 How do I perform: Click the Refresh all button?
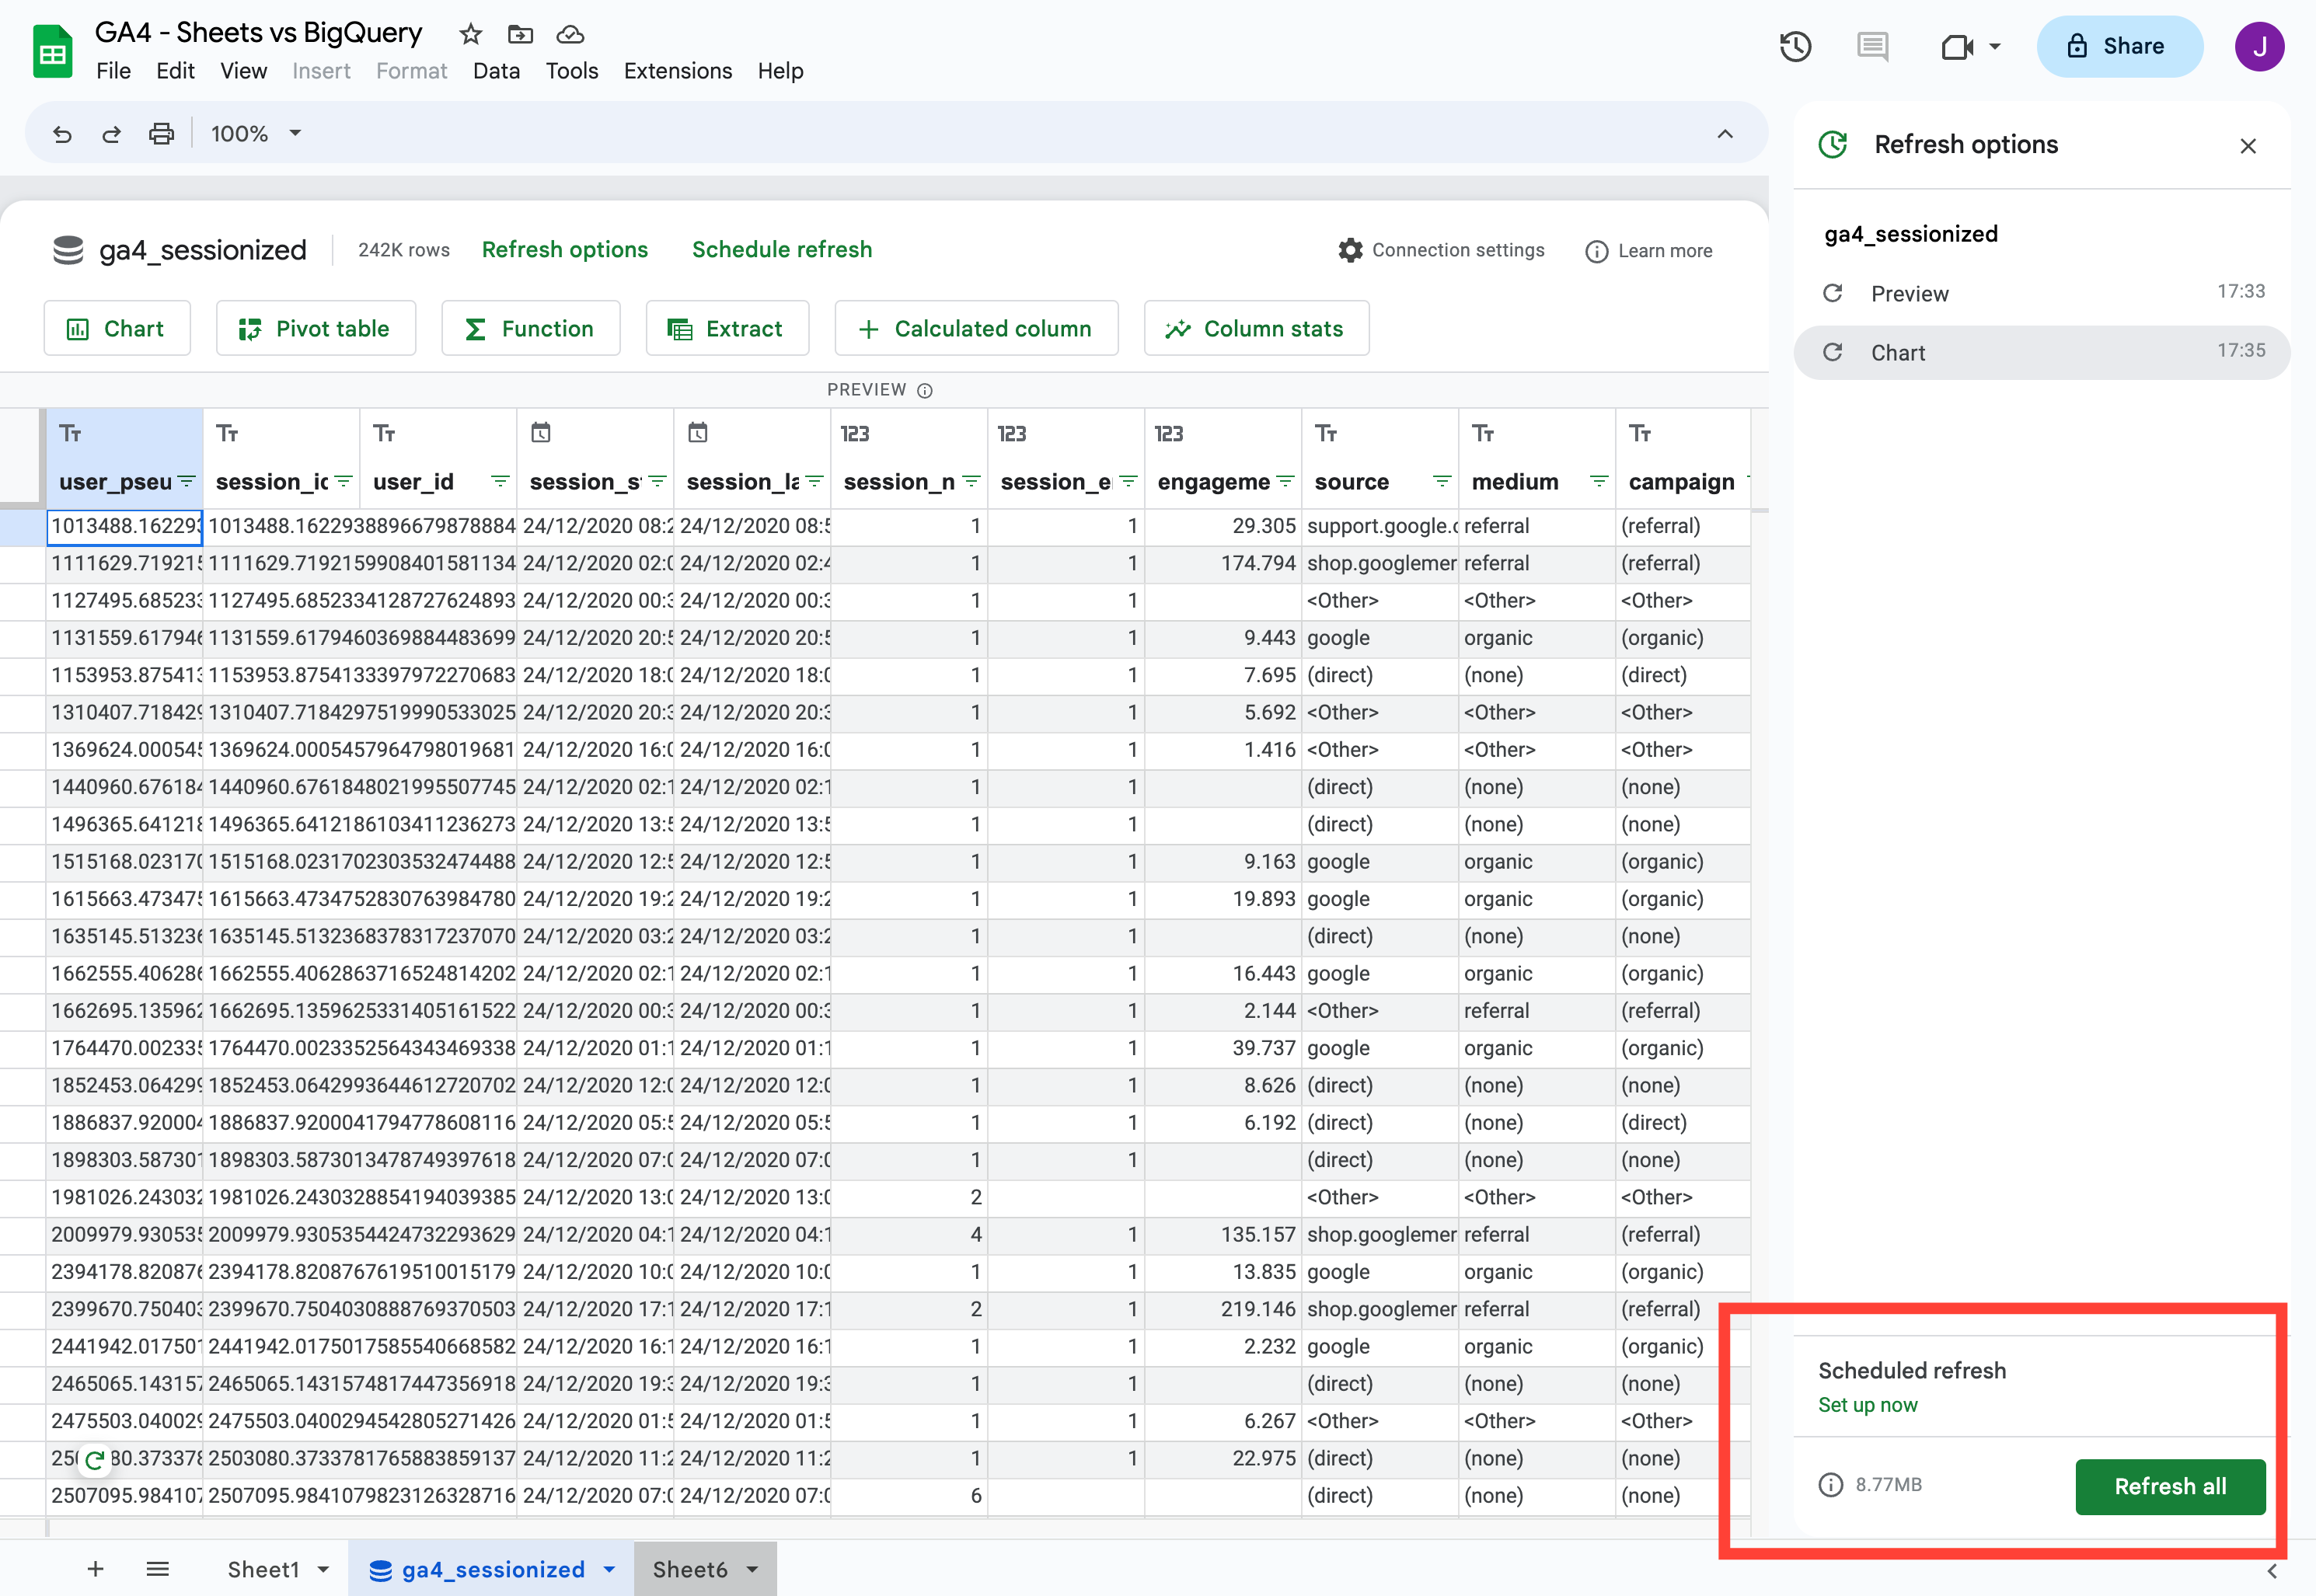(x=2170, y=1487)
